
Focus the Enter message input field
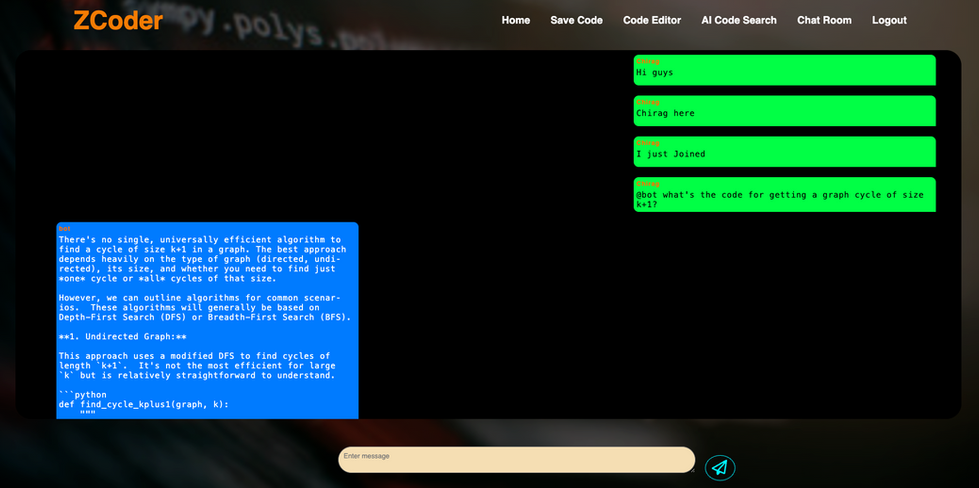pos(516,460)
